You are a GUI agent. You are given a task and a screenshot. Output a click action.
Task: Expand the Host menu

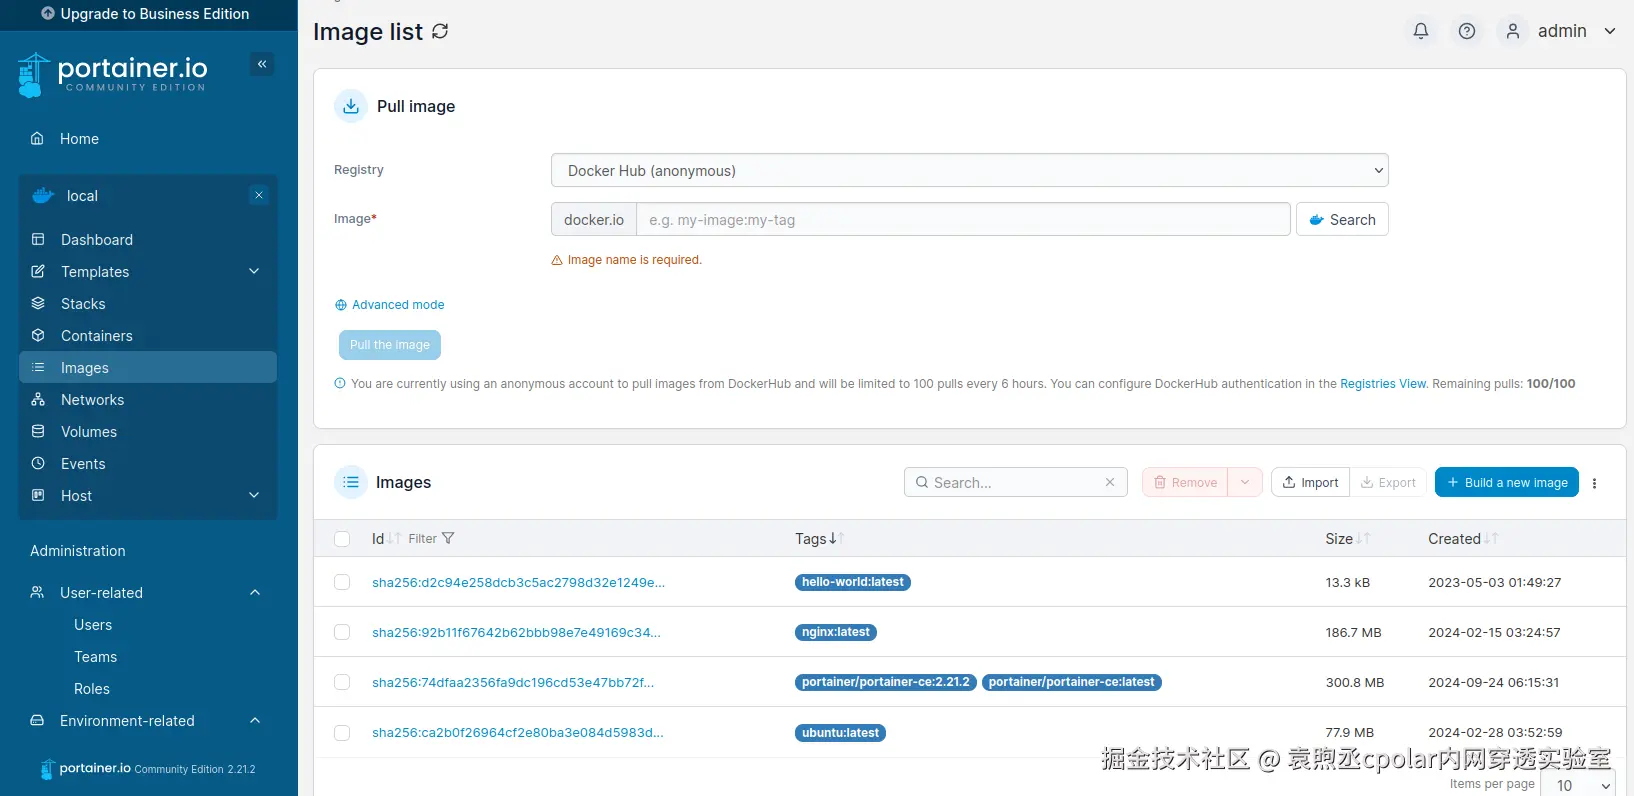[254, 495]
